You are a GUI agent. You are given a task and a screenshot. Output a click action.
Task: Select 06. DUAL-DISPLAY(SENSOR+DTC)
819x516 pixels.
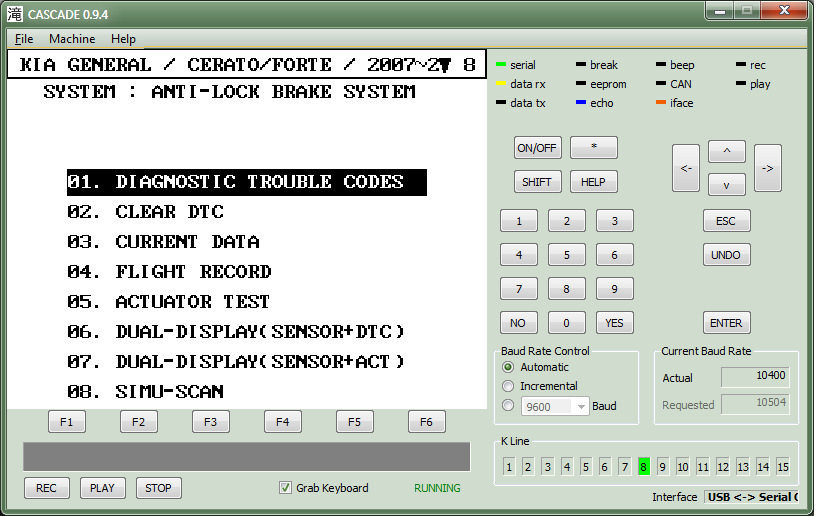point(236,332)
